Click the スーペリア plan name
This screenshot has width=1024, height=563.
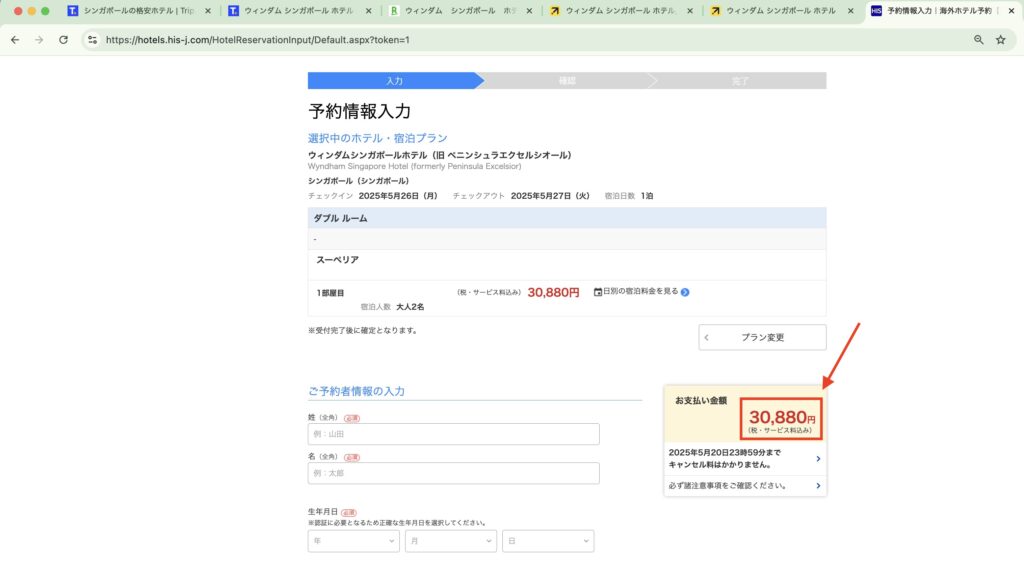pyautogui.click(x=338, y=260)
